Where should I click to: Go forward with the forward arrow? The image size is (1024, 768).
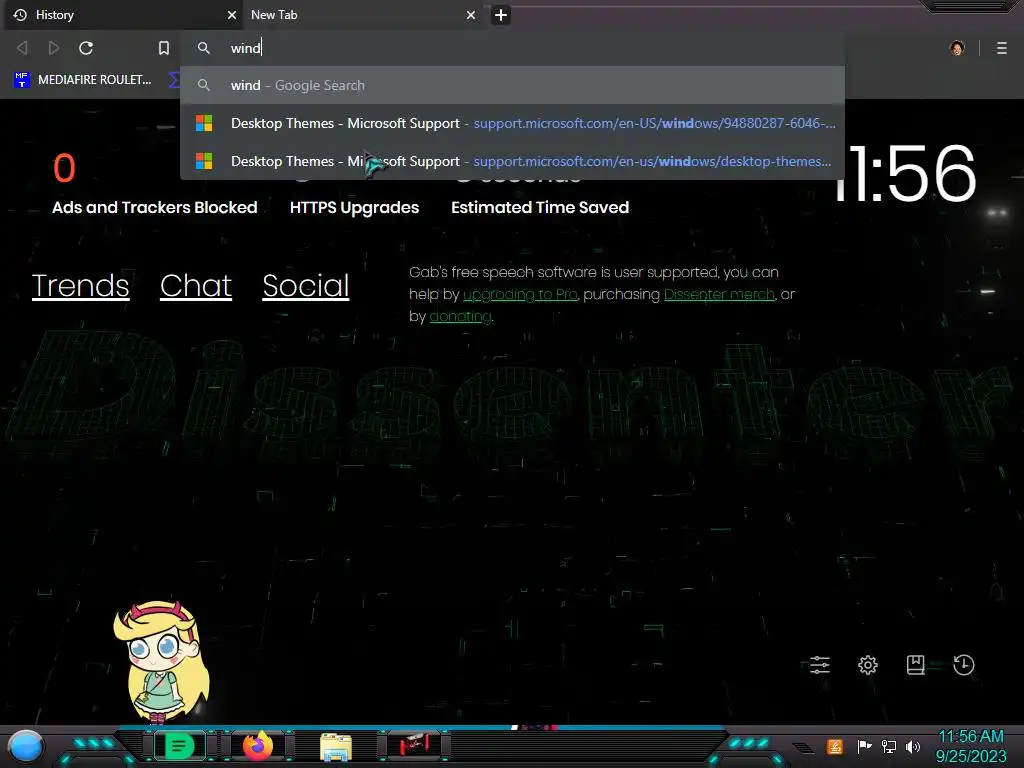click(x=54, y=48)
